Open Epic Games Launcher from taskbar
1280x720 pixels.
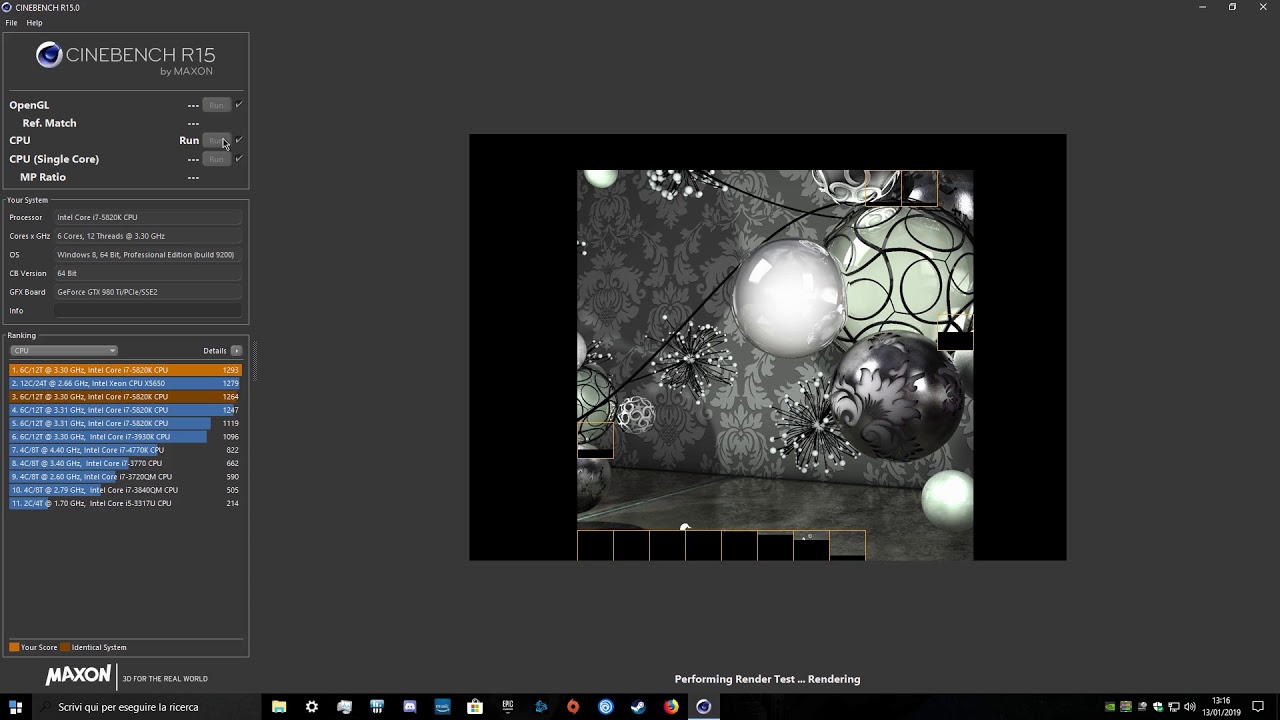click(508, 707)
